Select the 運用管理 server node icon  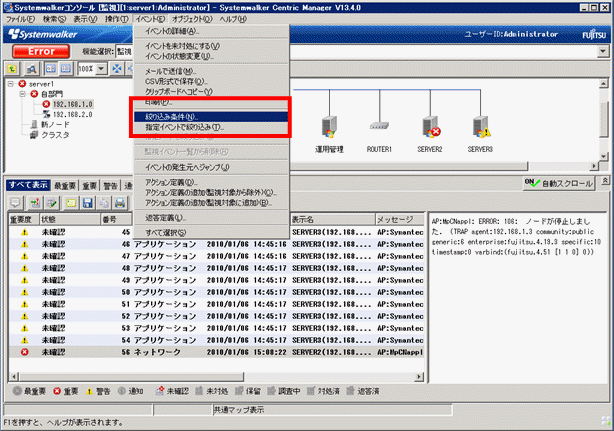click(x=329, y=127)
